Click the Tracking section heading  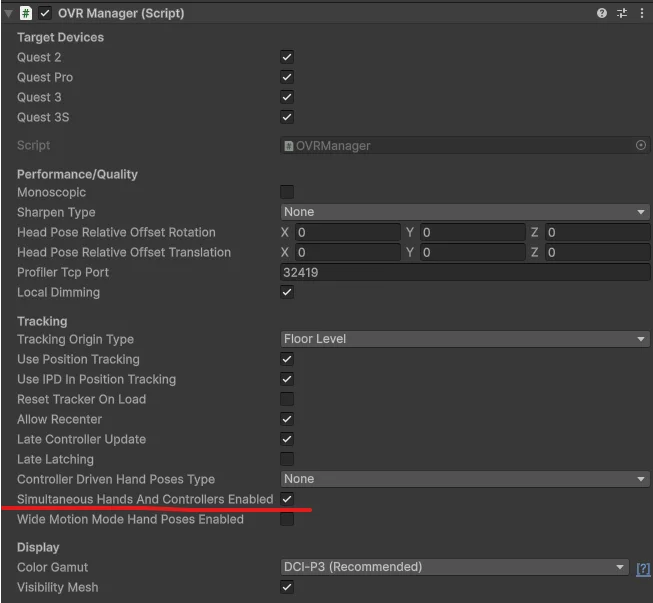tap(42, 321)
